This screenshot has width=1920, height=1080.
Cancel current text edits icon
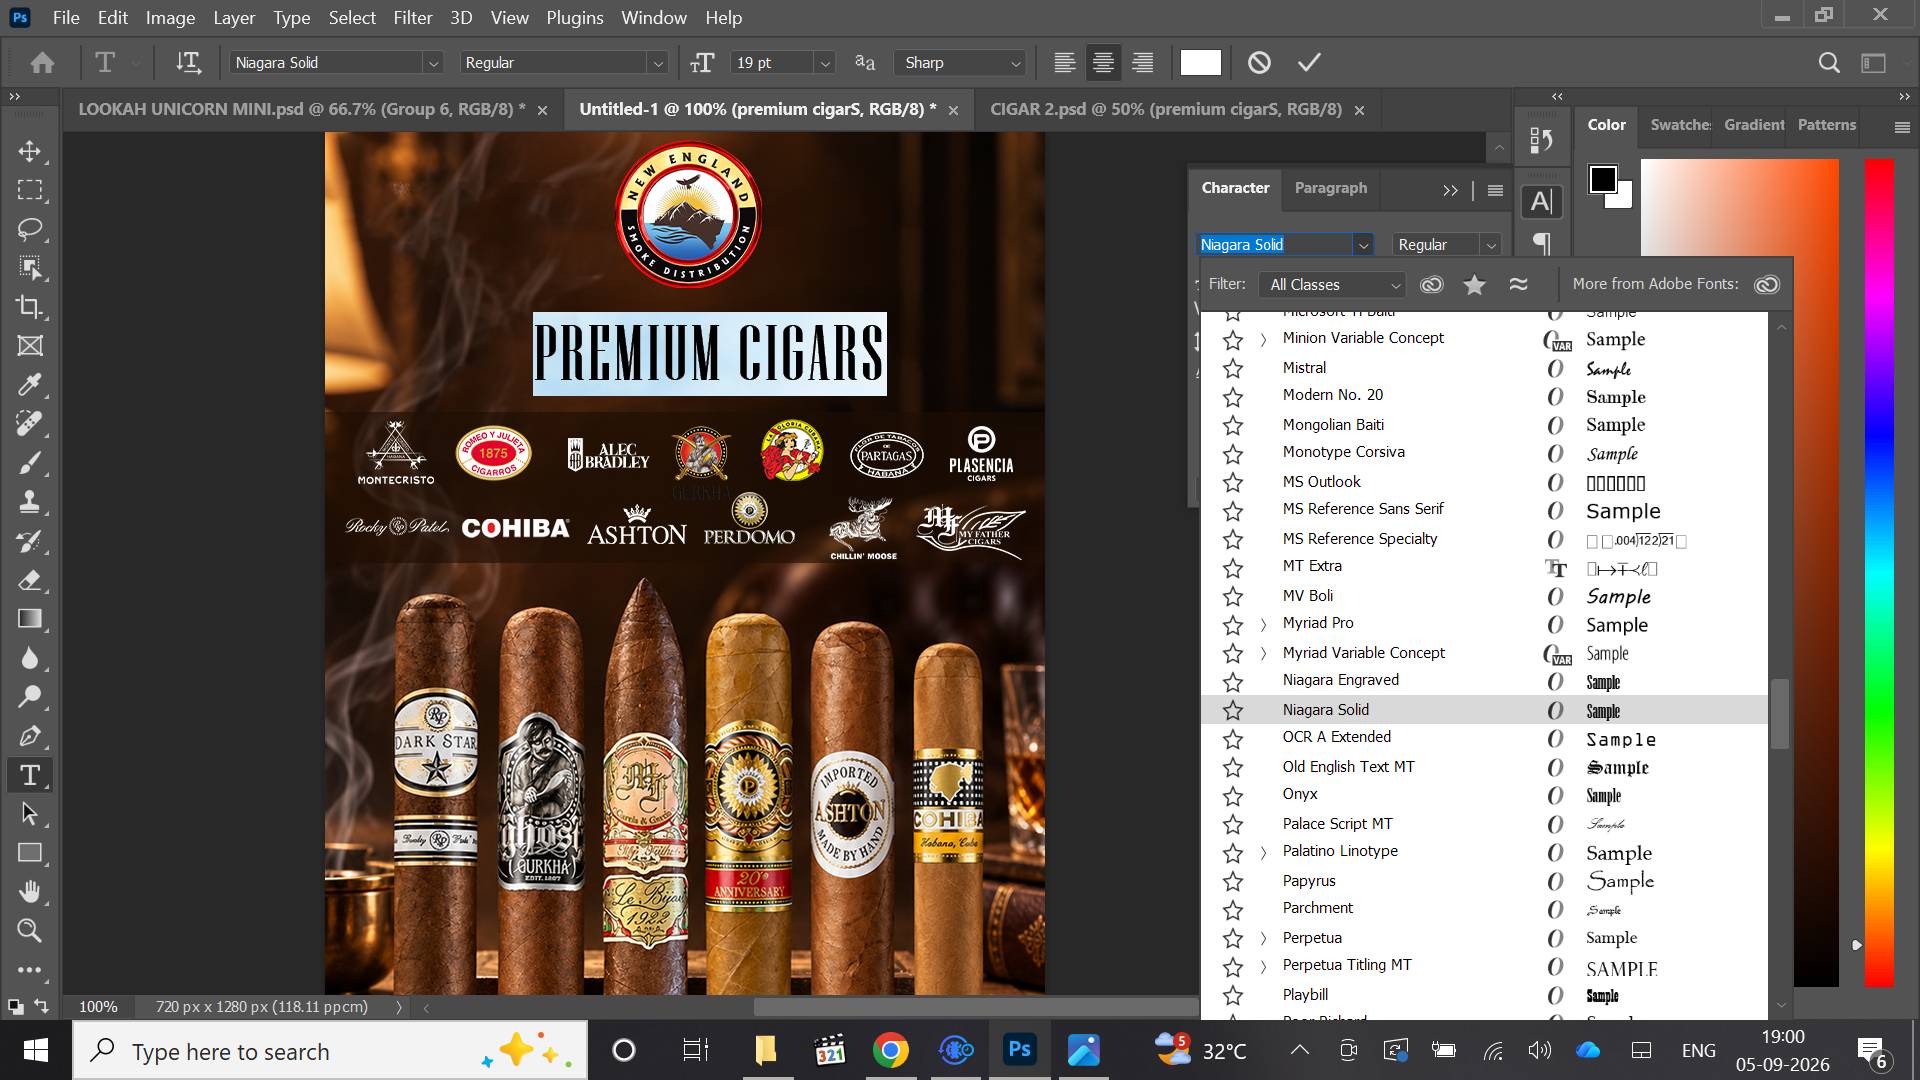click(x=1259, y=62)
